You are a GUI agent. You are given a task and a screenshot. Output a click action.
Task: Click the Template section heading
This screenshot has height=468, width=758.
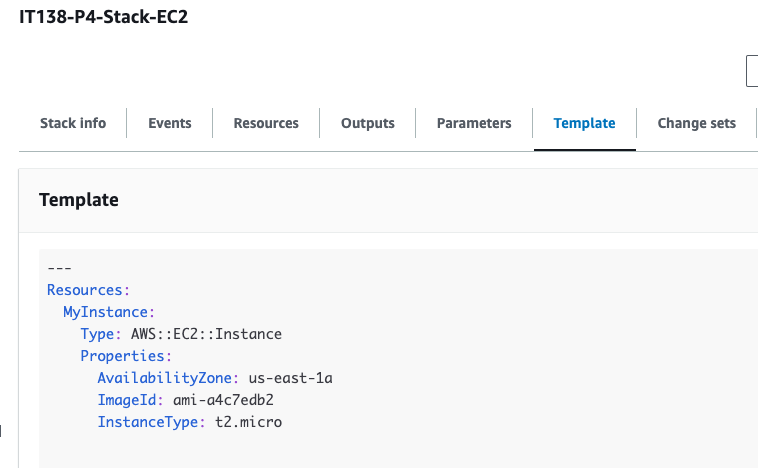pyautogui.click(x=79, y=200)
